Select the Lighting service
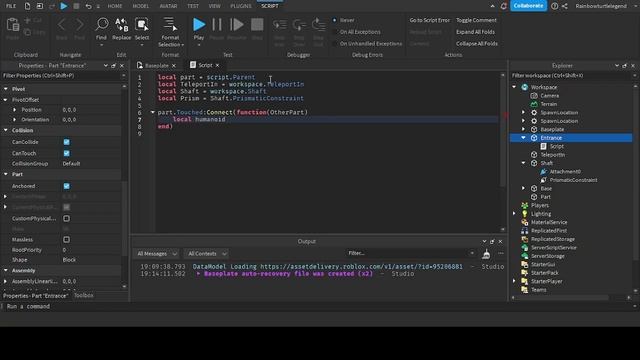The image size is (640, 360). pos(541,214)
